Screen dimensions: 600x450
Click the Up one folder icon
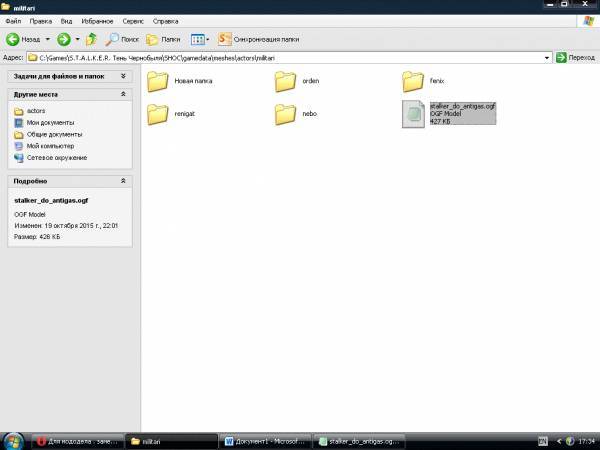click(x=91, y=39)
